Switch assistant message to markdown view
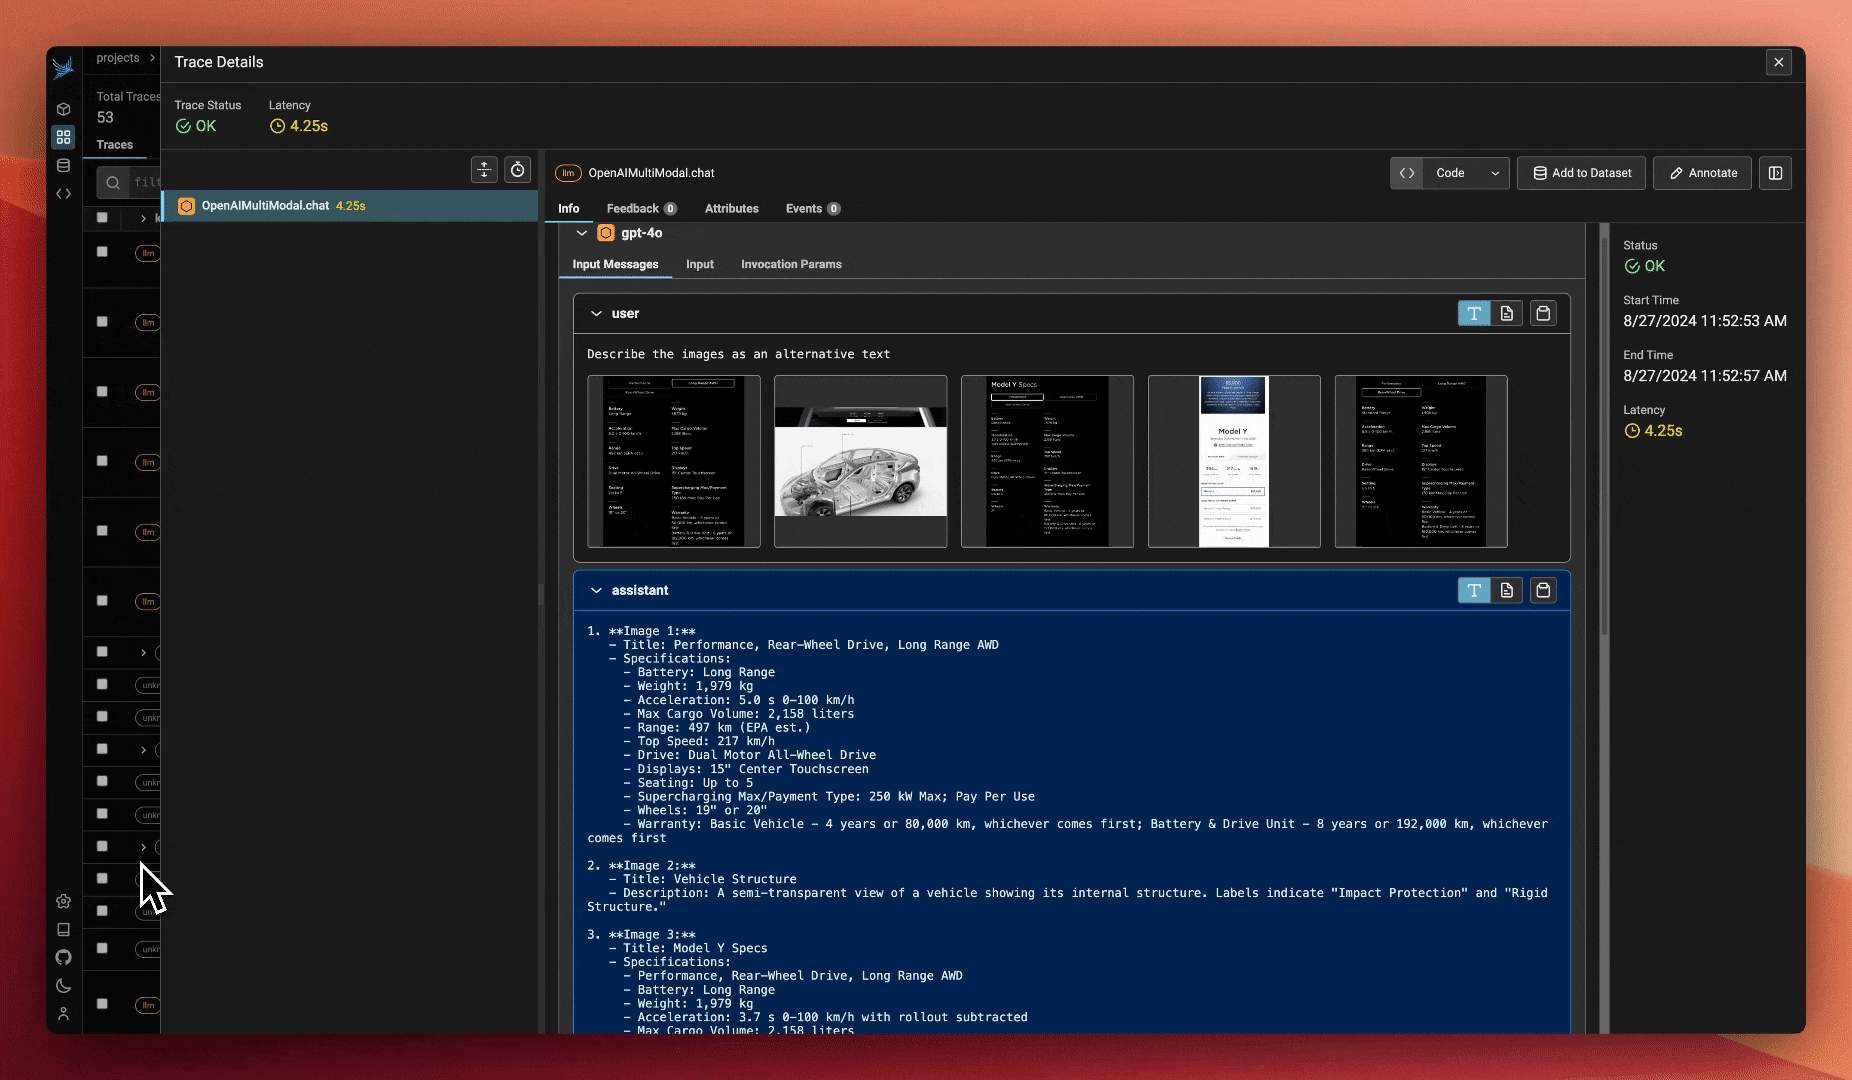This screenshot has width=1852, height=1080. pos(1507,591)
